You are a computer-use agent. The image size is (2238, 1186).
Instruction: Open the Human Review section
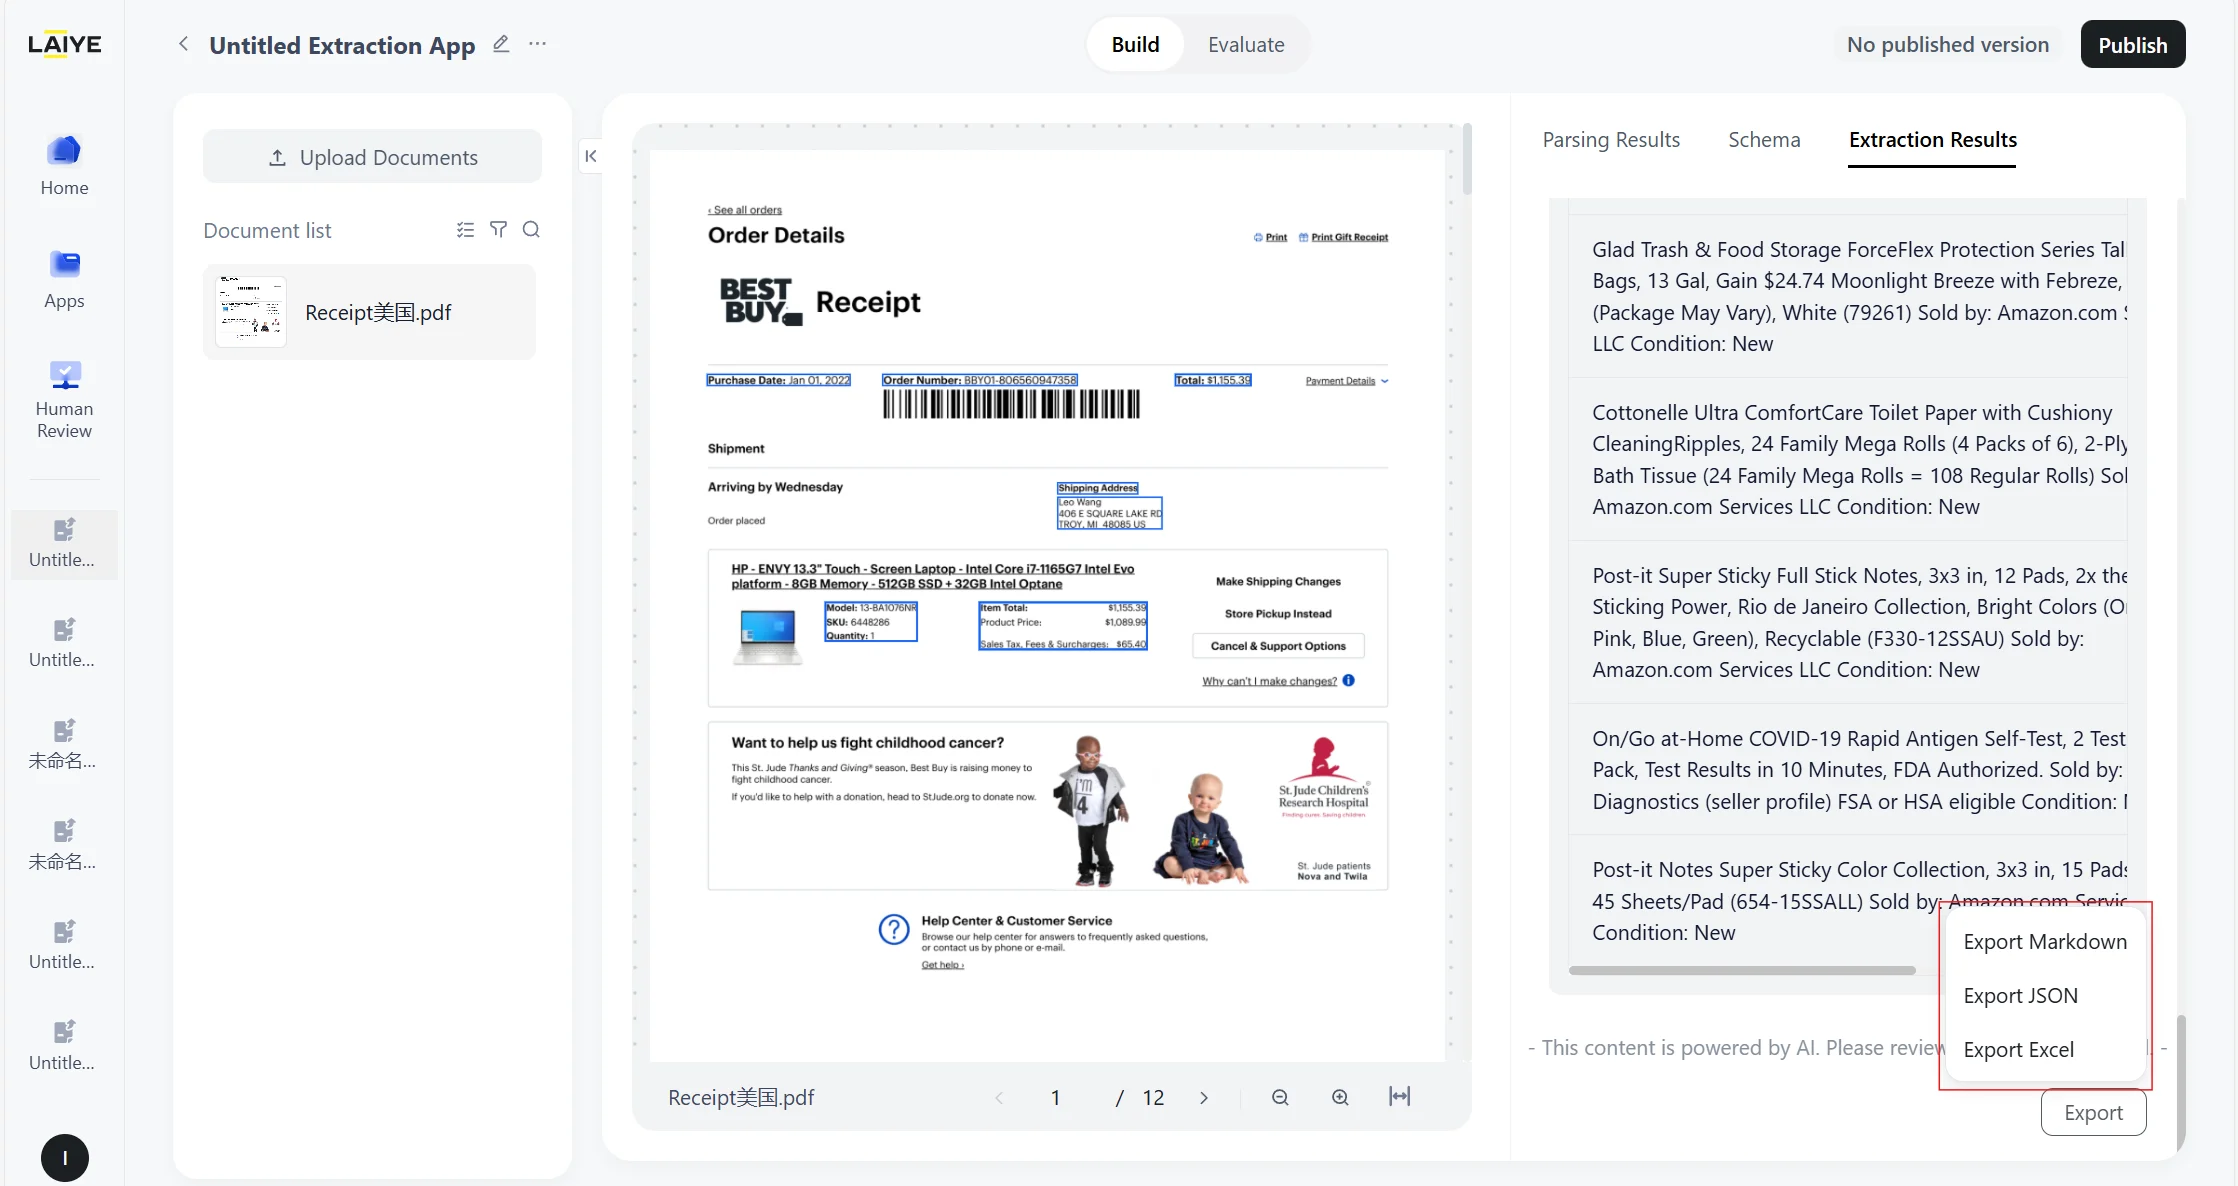(x=64, y=399)
